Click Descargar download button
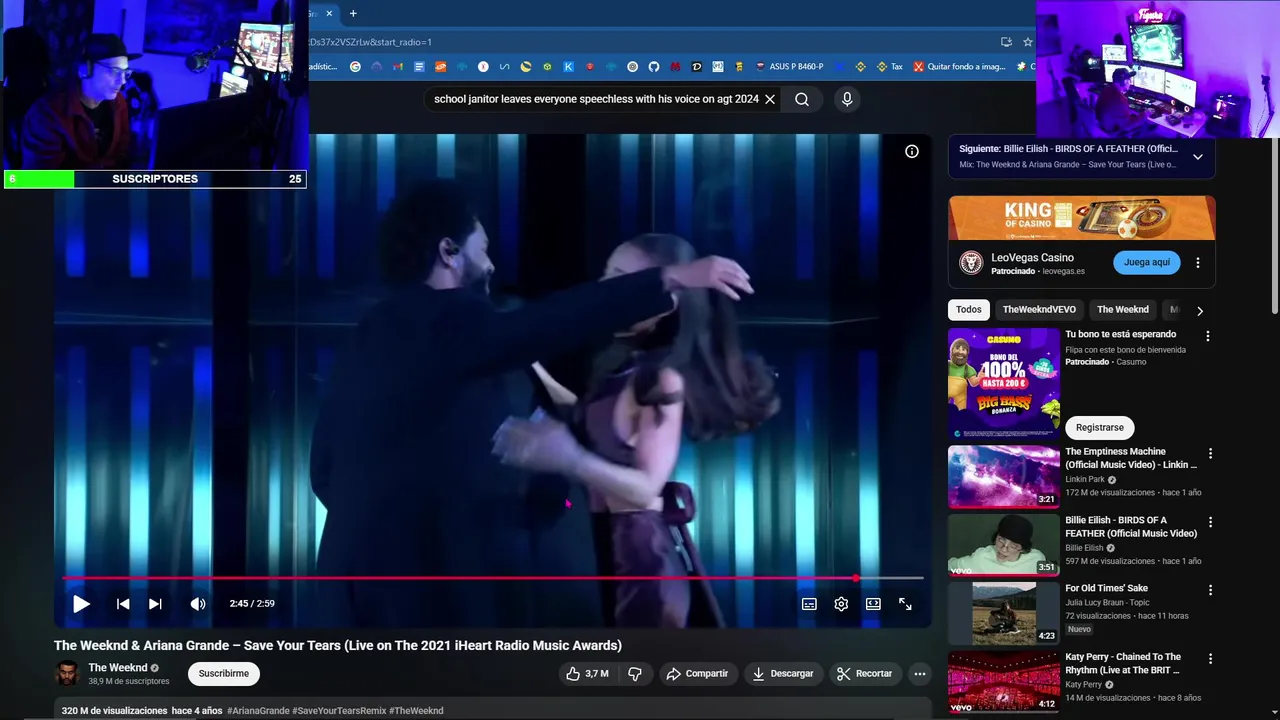 783,674
